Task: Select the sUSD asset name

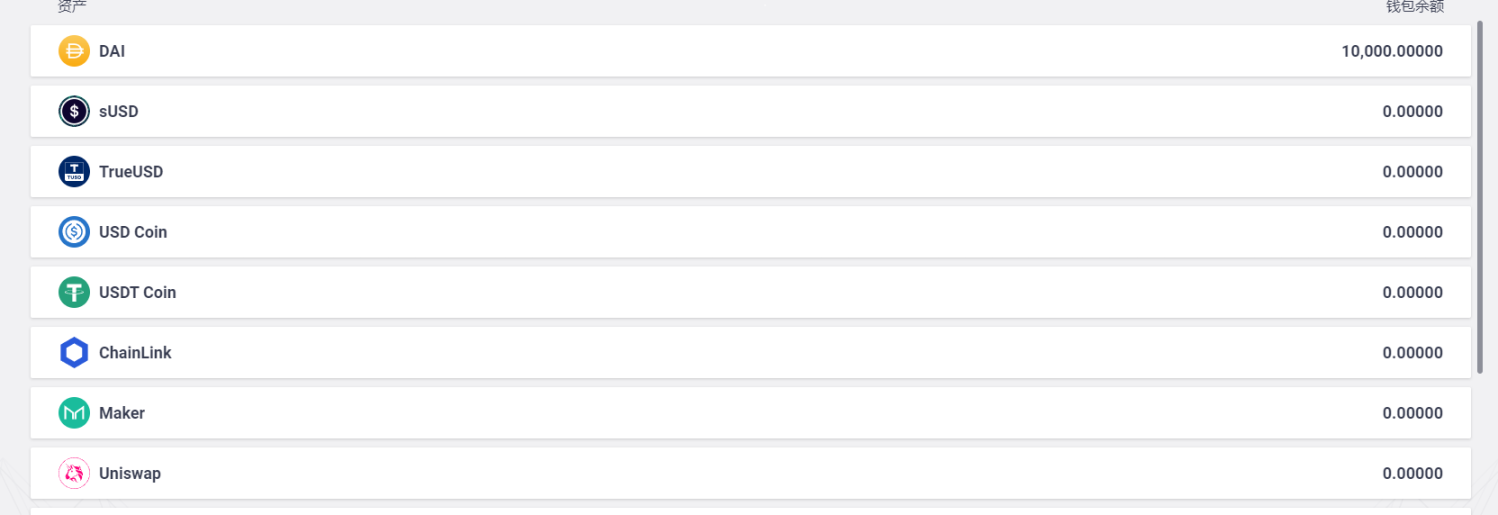Action: 119,111
